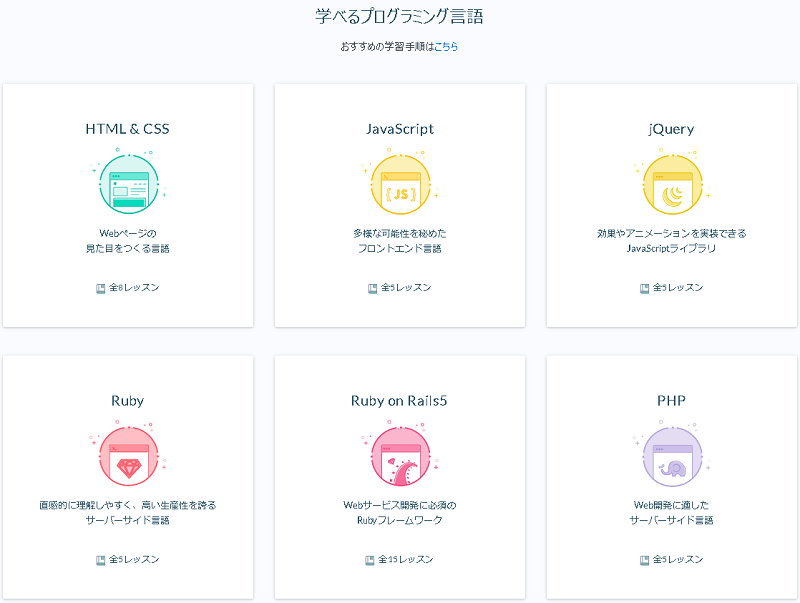This screenshot has width=800, height=603.
Task: Click the Web開発に適した description in PHP card
Action: click(x=671, y=505)
